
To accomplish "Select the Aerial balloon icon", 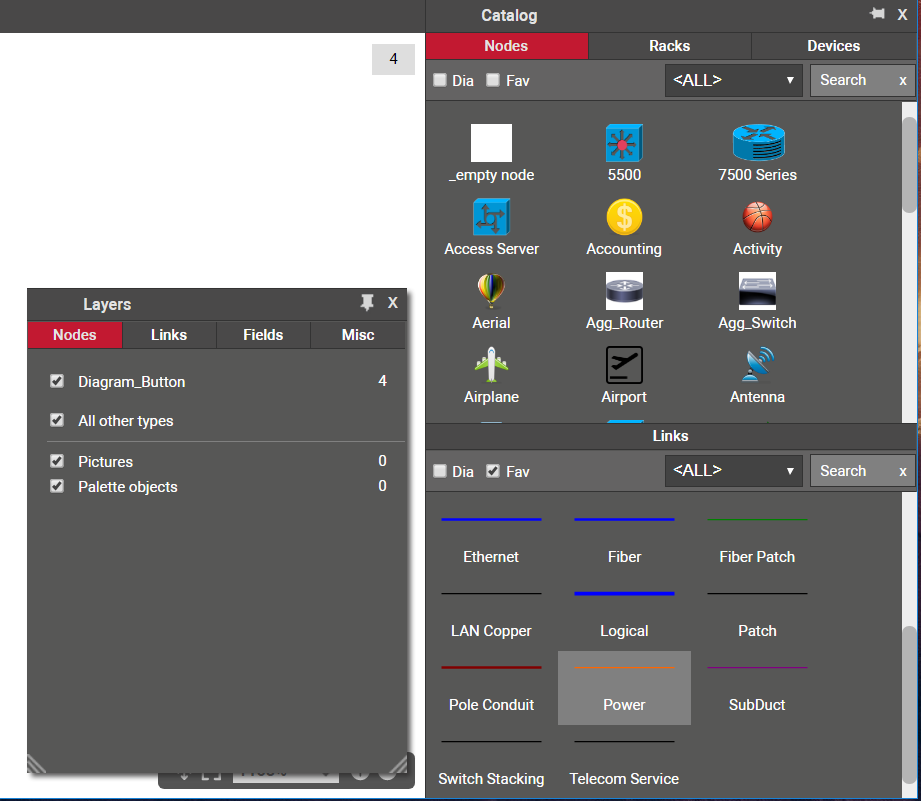I will point(491,291).
